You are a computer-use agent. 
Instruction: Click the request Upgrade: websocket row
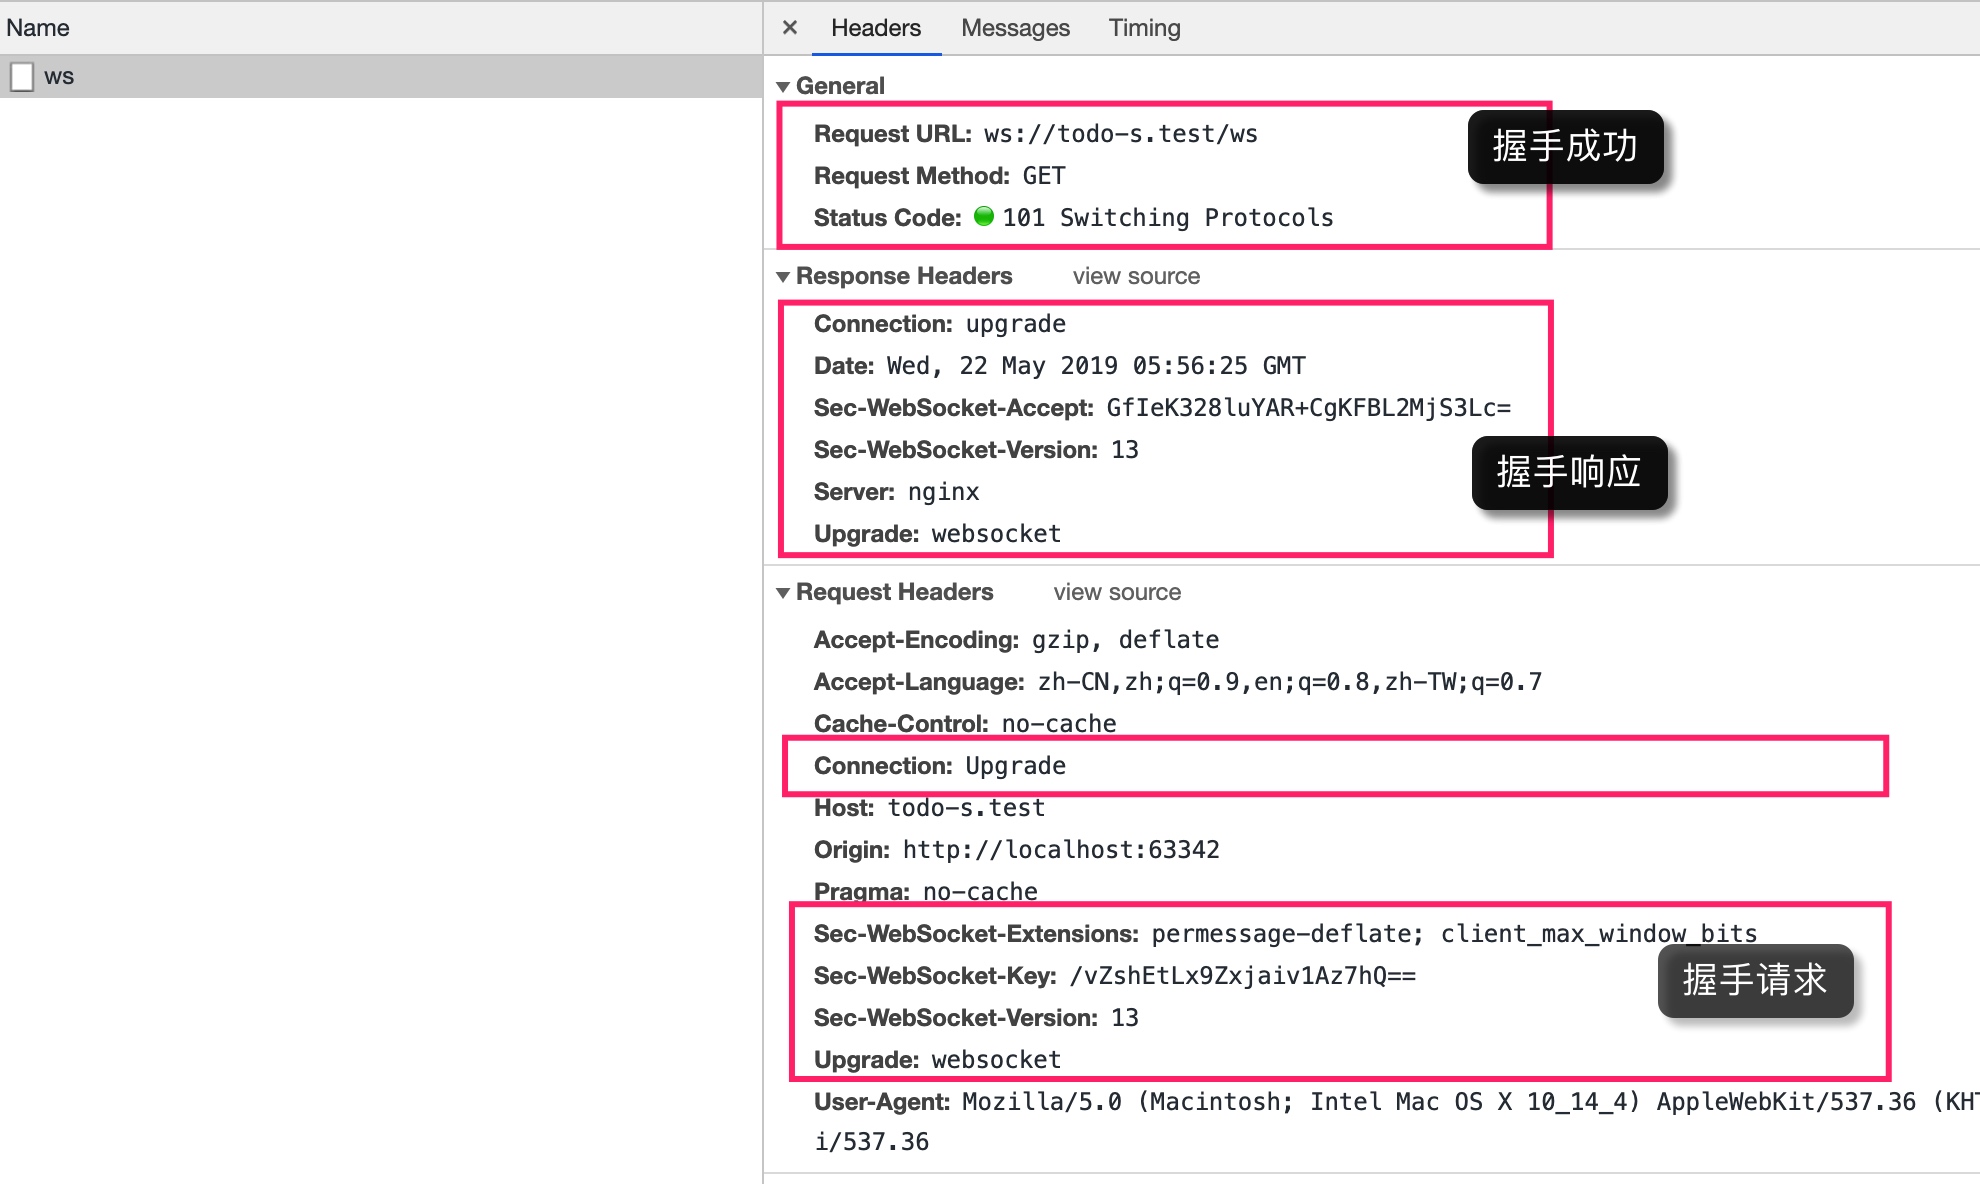pos(937,1060)
